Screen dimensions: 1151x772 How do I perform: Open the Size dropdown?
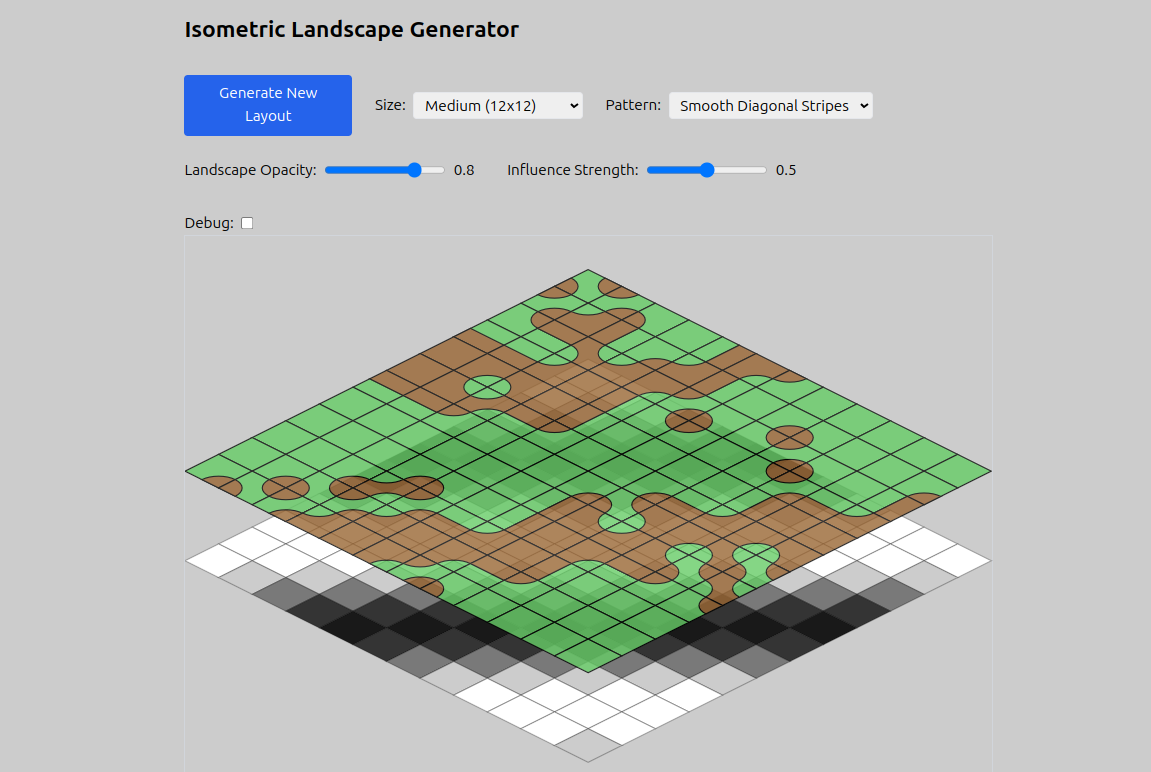[498, 106]
